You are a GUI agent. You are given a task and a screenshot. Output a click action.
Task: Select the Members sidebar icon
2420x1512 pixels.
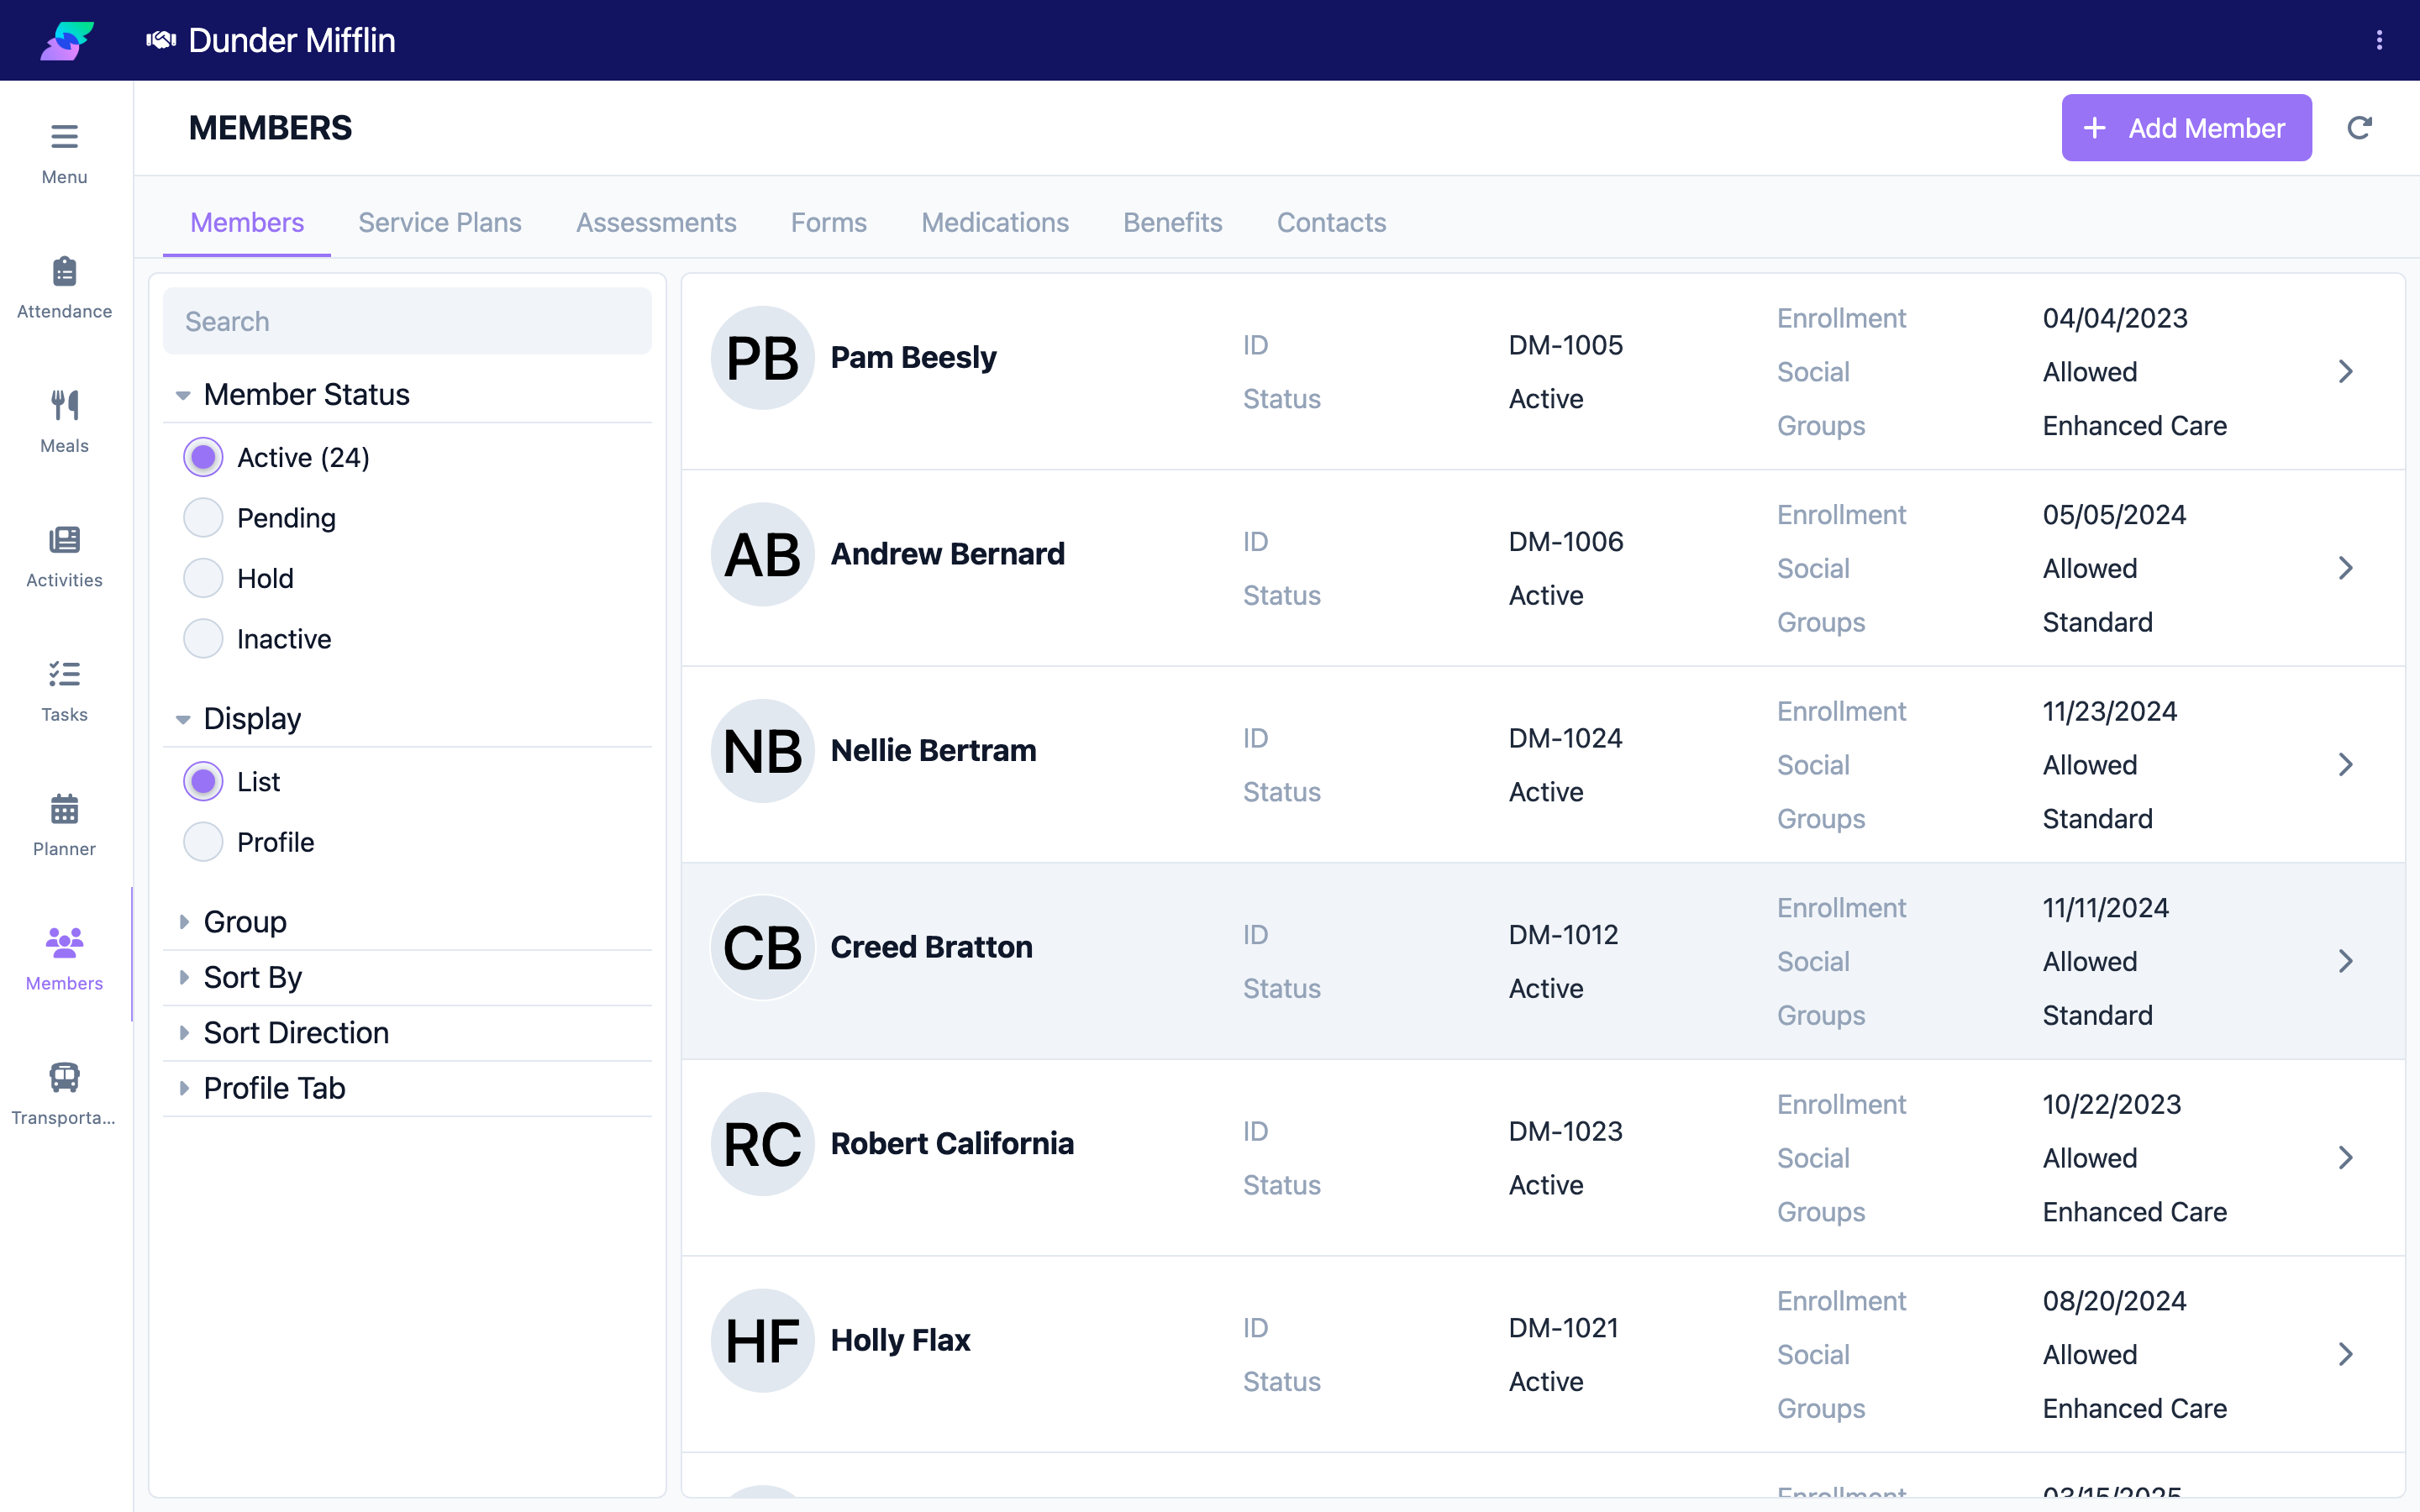pyautogui.click(x=64, y=942)
